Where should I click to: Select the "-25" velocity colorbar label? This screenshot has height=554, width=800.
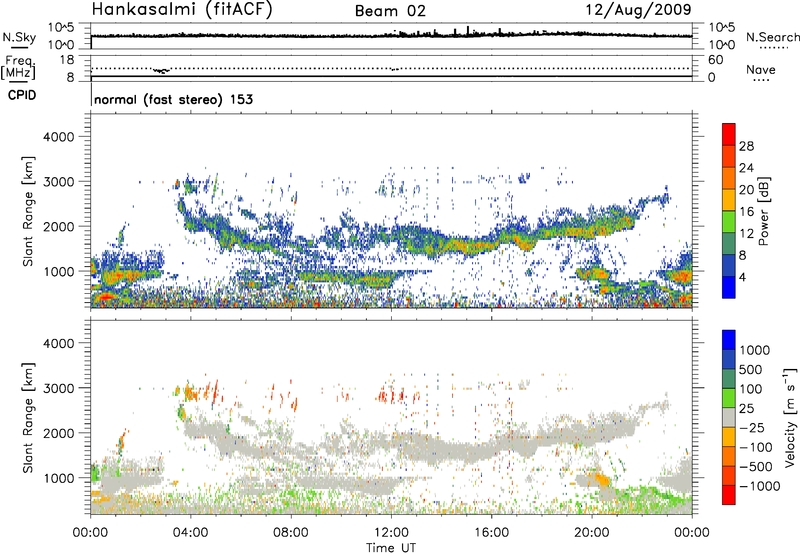pos(752,428)
